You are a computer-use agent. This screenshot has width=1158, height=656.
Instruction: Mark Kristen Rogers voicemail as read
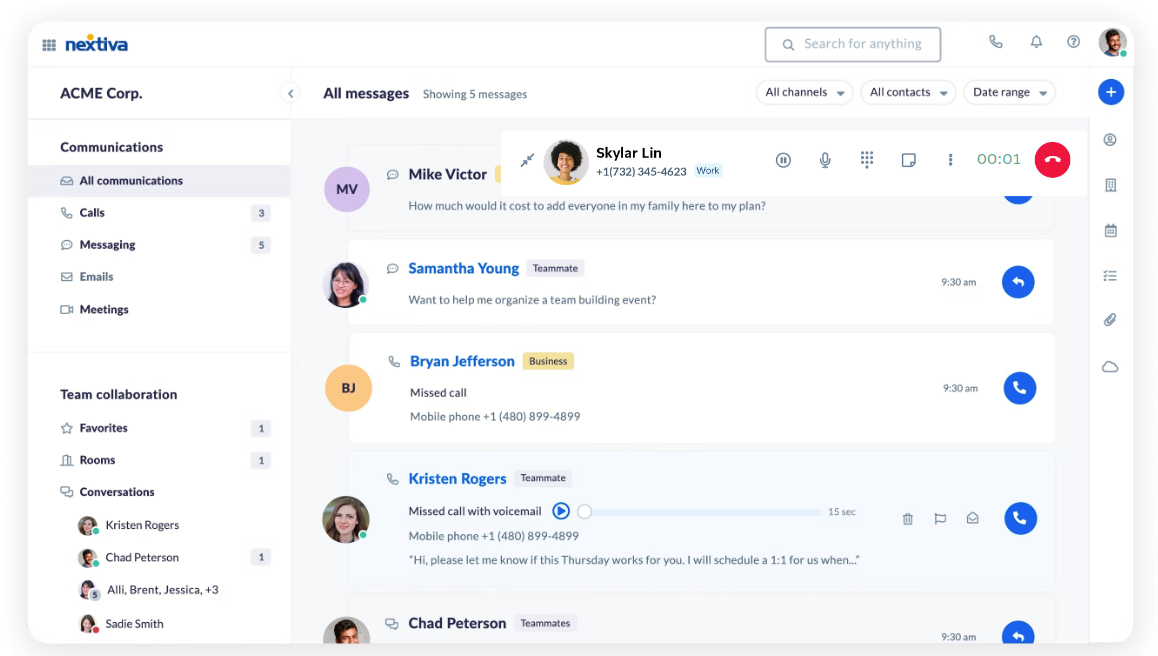pyautogui.click(x=973, y=519)
